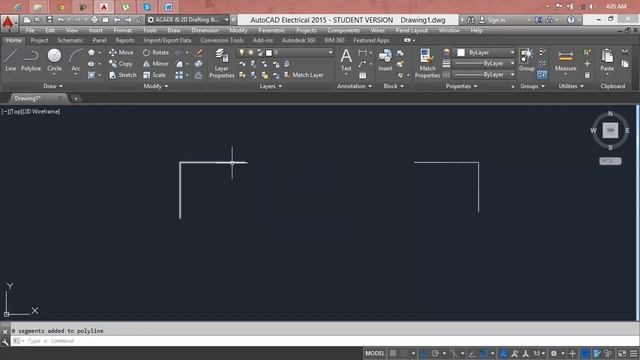Open the object color ByLayer swatch dropdown

[x=485, y=53]
